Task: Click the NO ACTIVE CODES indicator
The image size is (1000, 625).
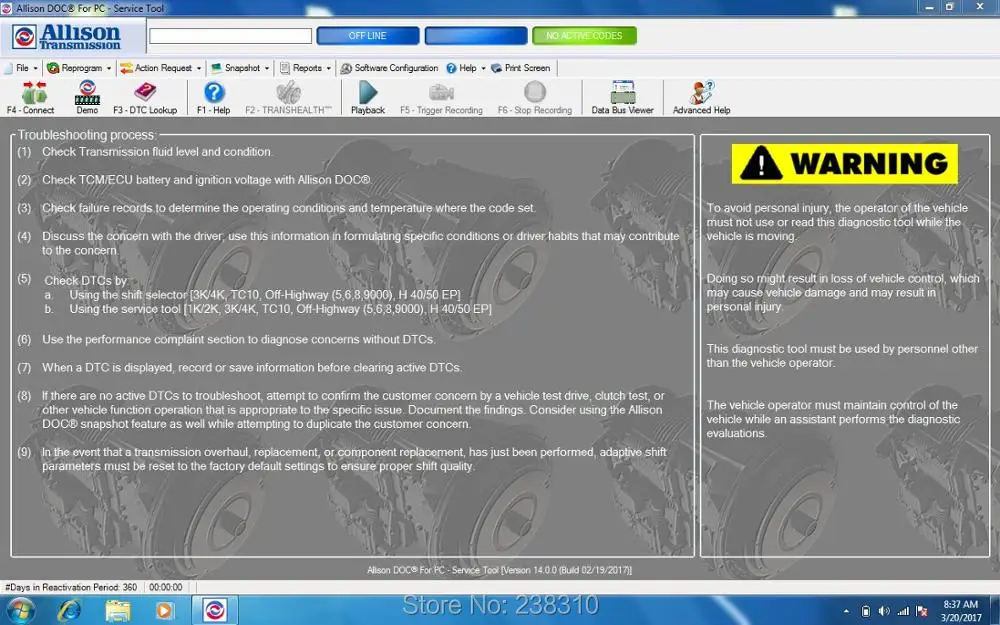Action: (584, 36)
